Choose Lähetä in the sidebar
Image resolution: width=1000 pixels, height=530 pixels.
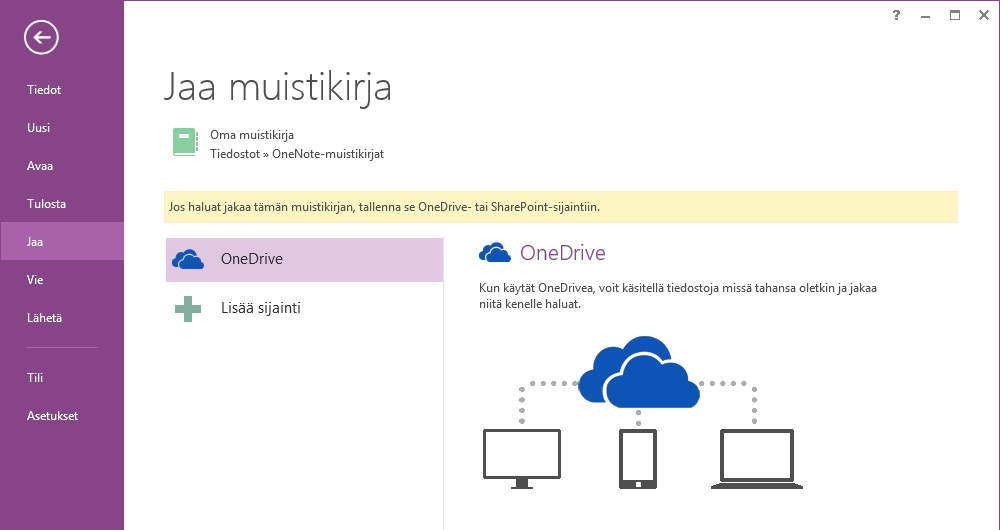pos(44,318)
